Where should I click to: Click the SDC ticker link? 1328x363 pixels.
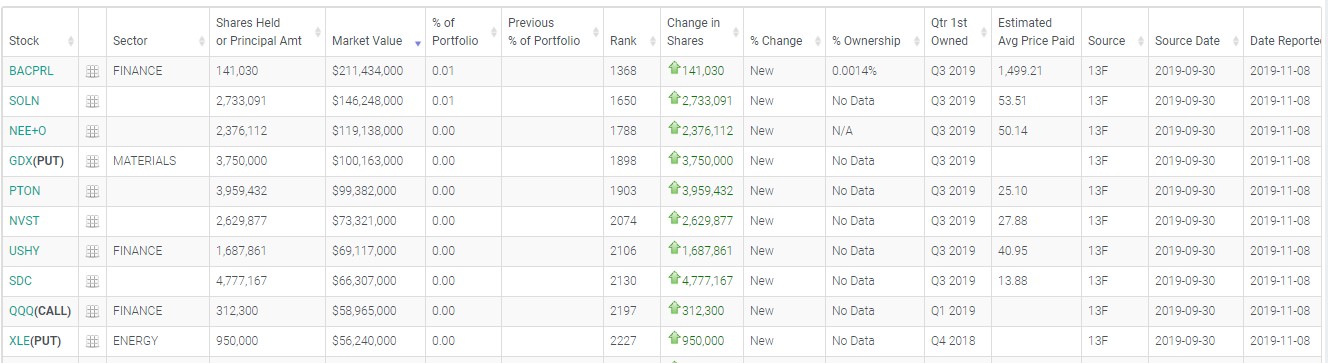tap(21, 281)
